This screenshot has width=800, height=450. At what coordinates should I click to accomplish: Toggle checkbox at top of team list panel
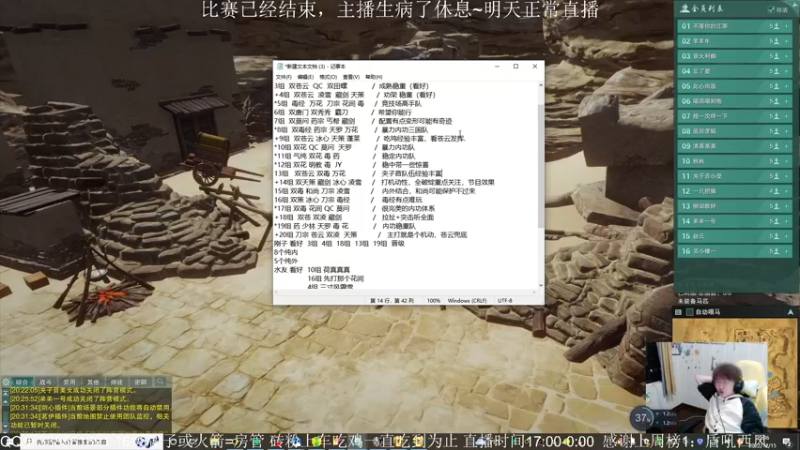771,9
